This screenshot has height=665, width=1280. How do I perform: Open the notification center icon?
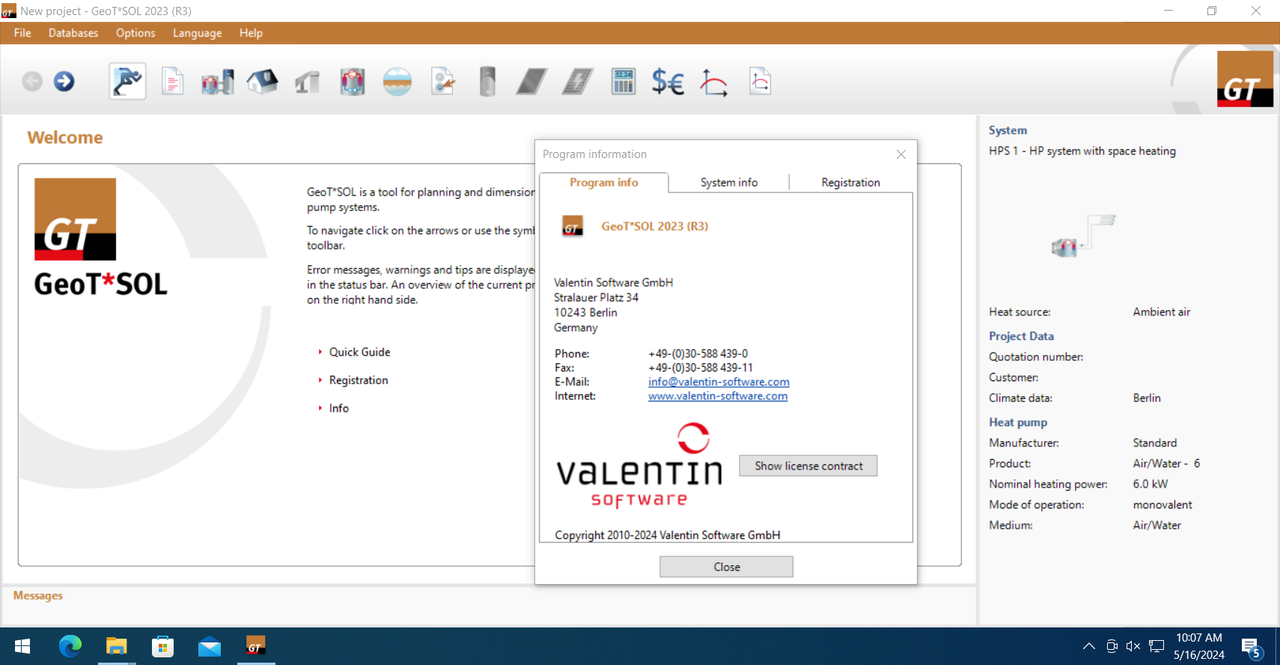tap(1250, 647)
